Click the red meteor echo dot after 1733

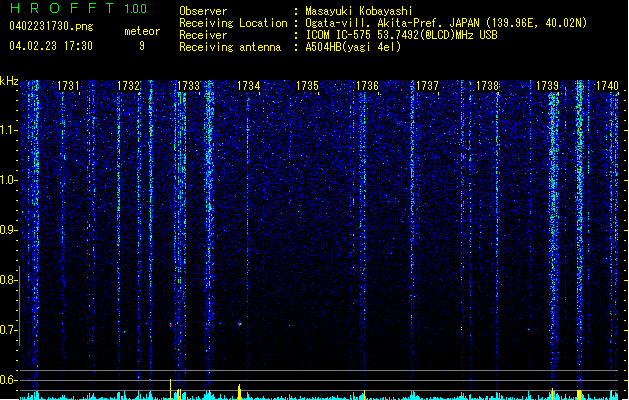239,323
